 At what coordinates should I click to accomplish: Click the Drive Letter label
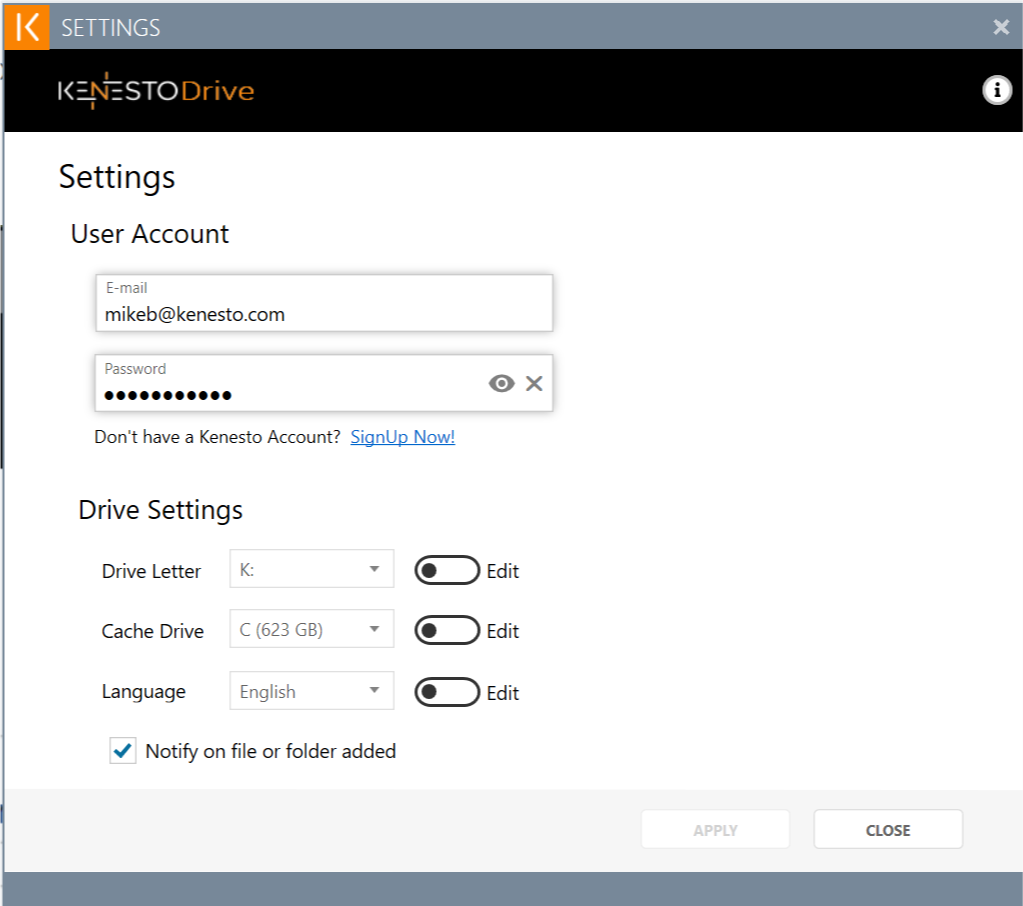point(151,571)
